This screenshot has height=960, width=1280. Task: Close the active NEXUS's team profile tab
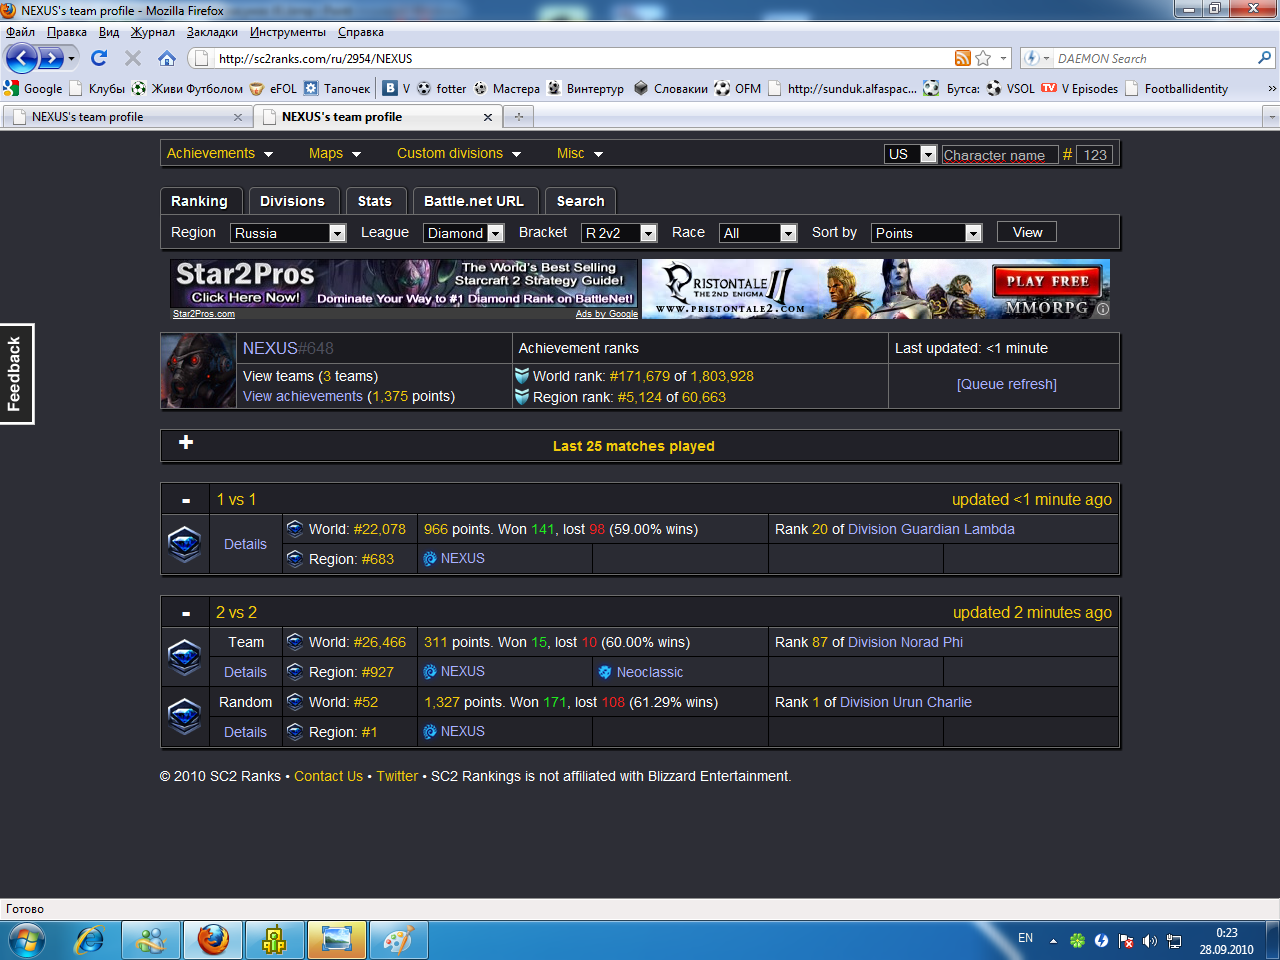pos(488,117)
